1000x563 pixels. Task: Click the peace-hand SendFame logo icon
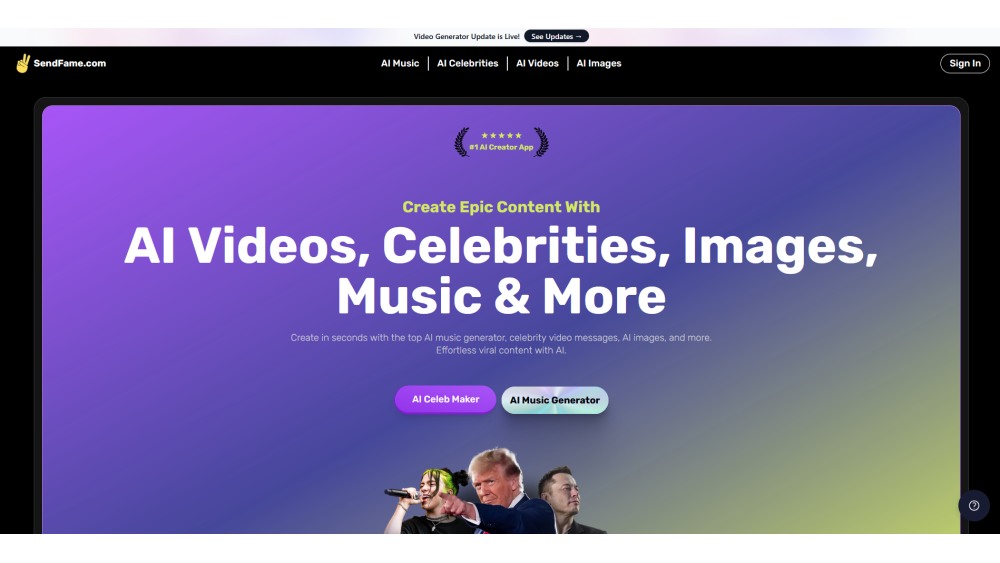point(23,63)
